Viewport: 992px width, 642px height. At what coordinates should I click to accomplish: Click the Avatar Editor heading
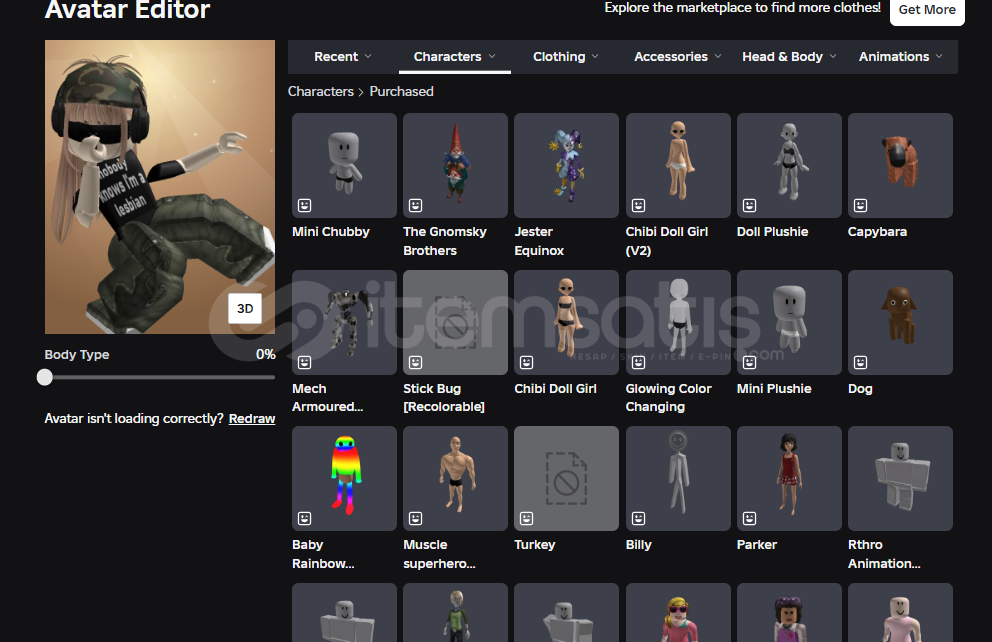127,9
